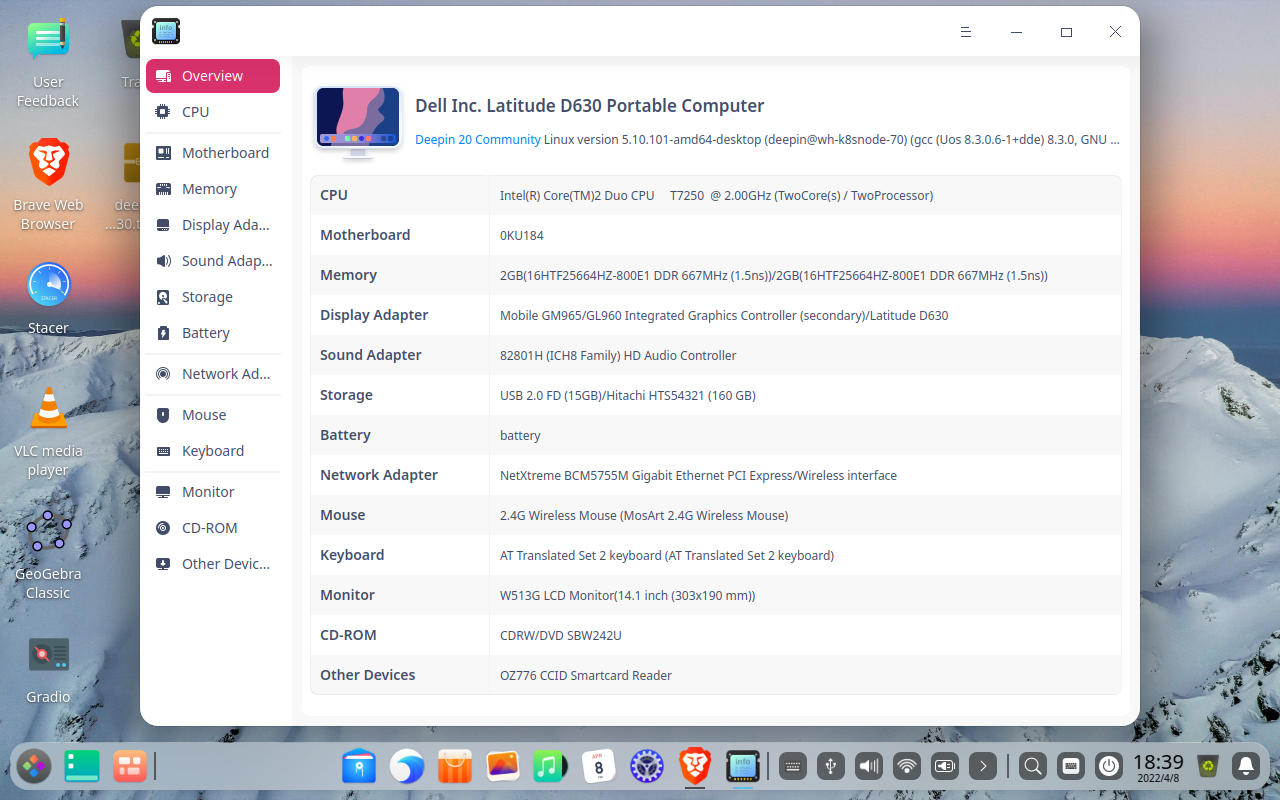Click the USB device tray icon
Viewport: 1280px width, 800px height.
831,767
